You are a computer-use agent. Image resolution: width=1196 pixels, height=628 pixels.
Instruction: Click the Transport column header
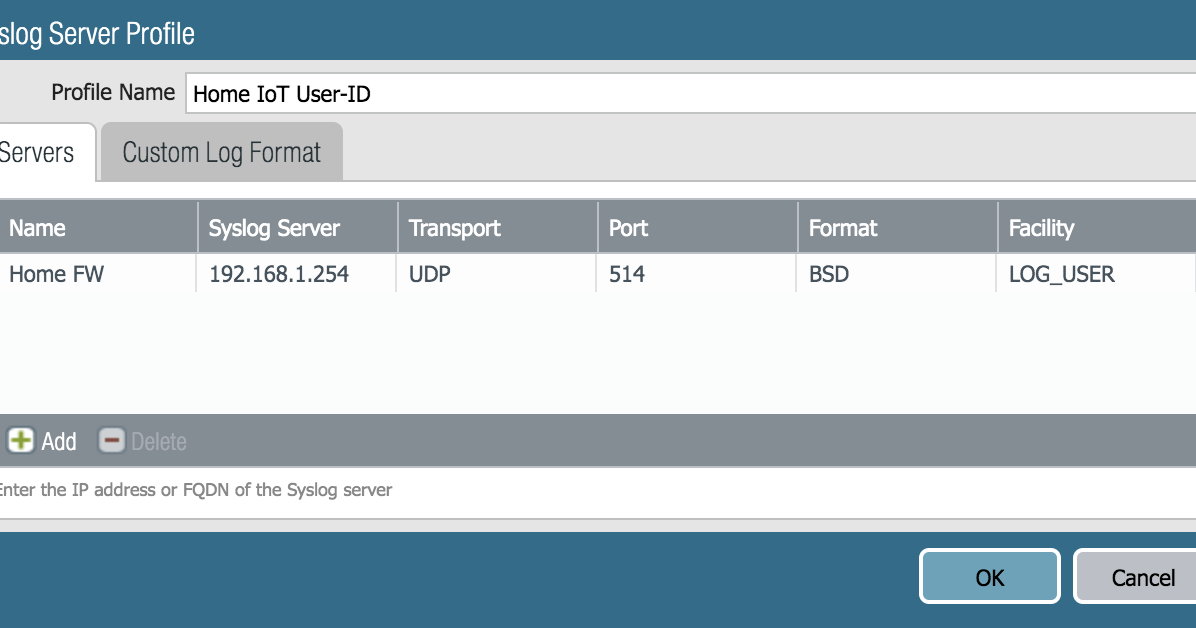454,227
